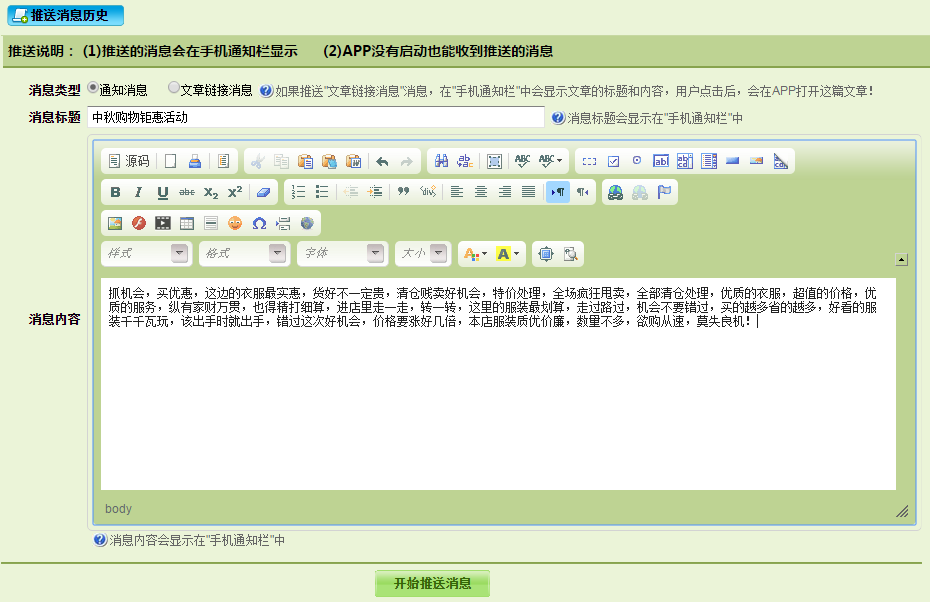Screen dimensions: 930x602
Task: Select the 通知消息 radio button
Action: pos(93,88)
